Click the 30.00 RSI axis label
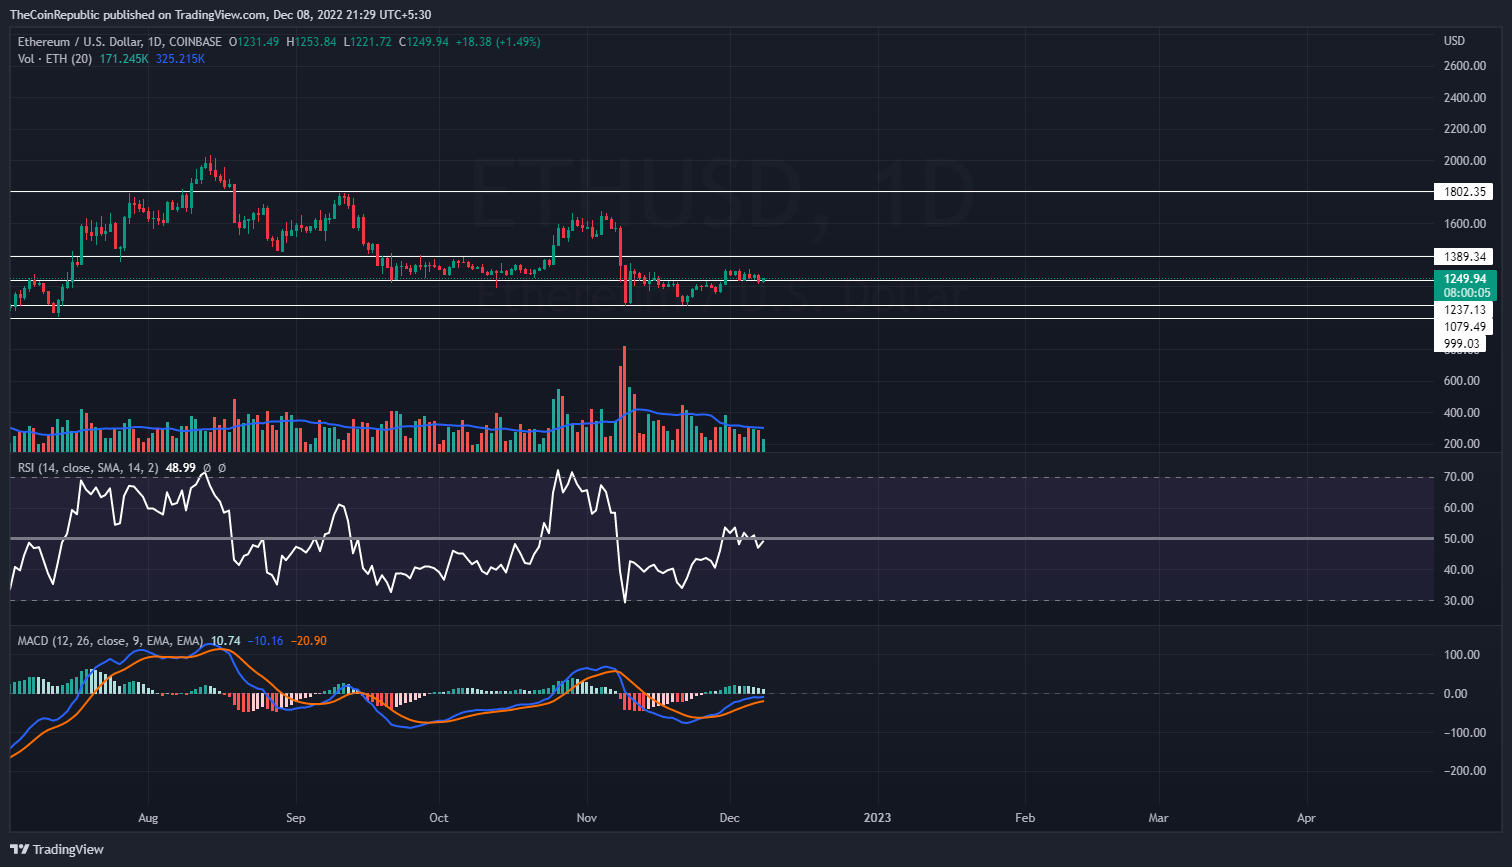1512x867 pixels. point(1459,601)
